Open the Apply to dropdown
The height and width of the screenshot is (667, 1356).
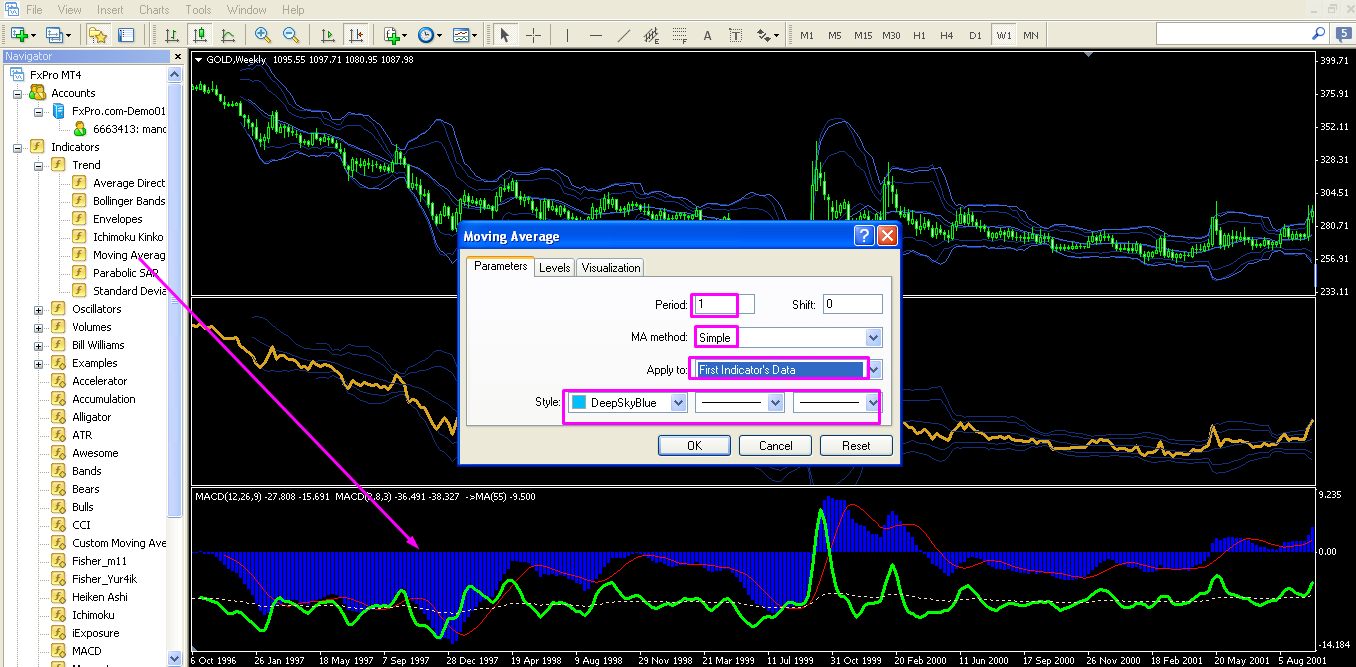(873, 370)
